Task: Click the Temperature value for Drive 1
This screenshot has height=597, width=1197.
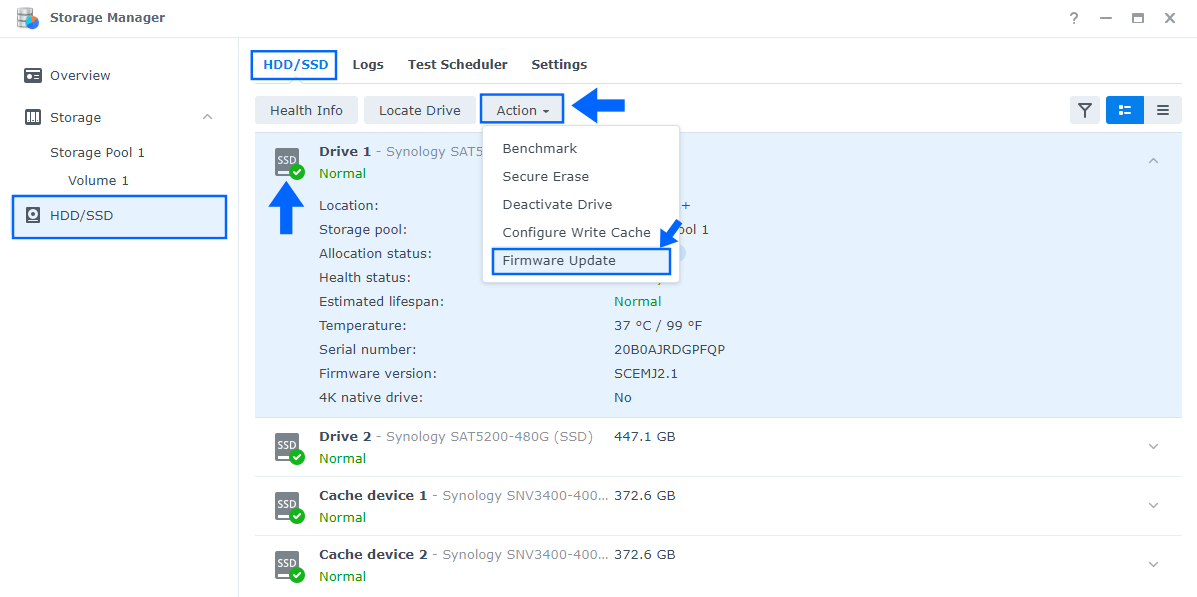Action: tap(660, 325)
